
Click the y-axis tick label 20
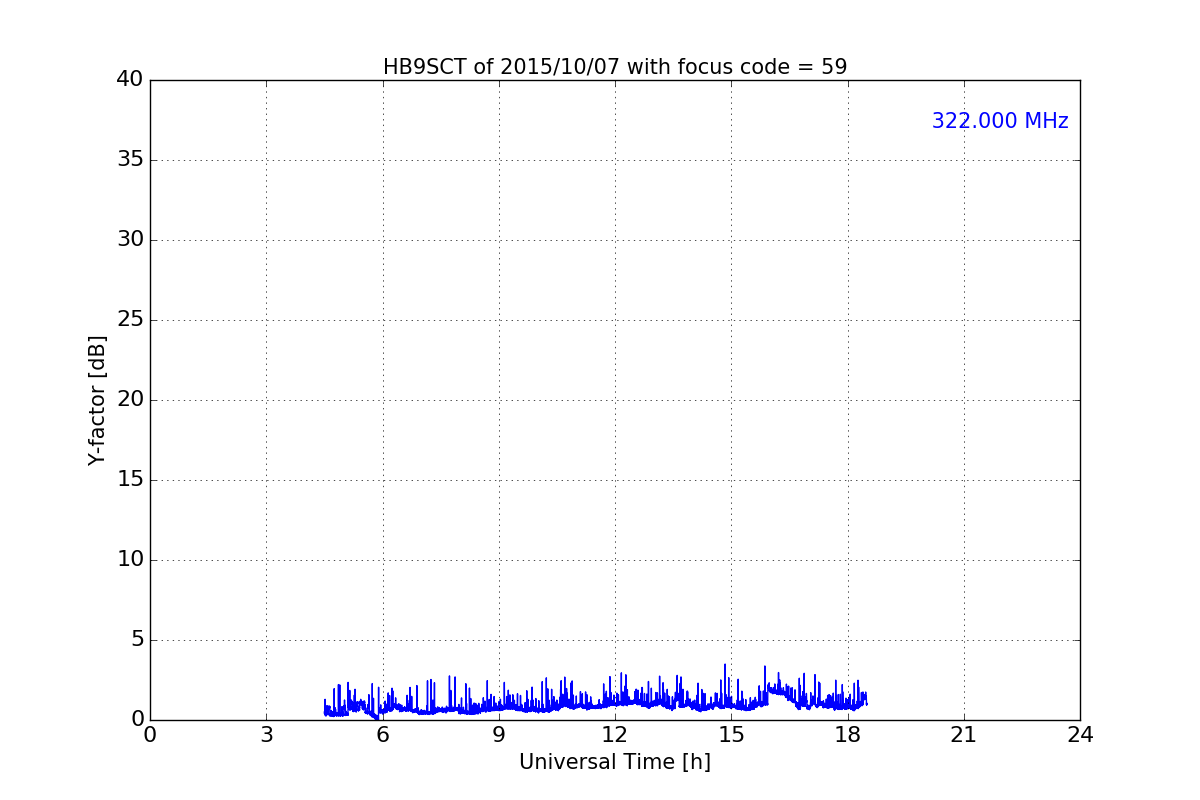click(130, 400)
